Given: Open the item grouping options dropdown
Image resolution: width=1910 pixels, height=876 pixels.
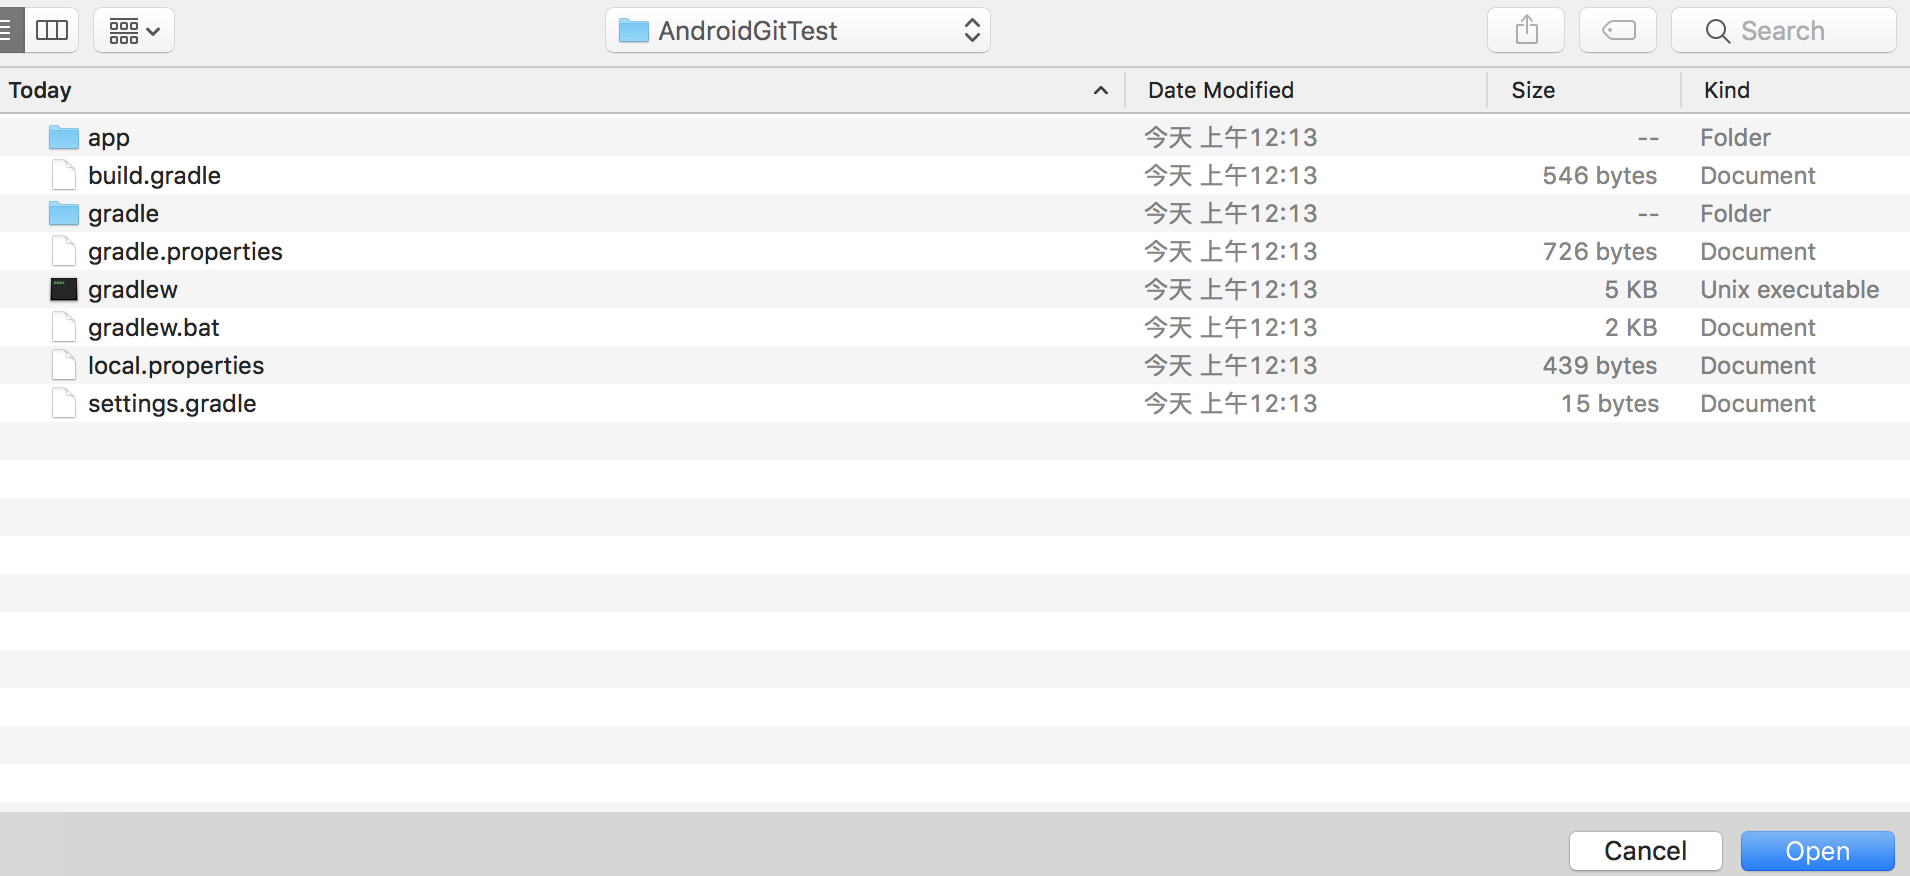Looking at the screenshot, I should pyautogui.click(x=134, y=31).
